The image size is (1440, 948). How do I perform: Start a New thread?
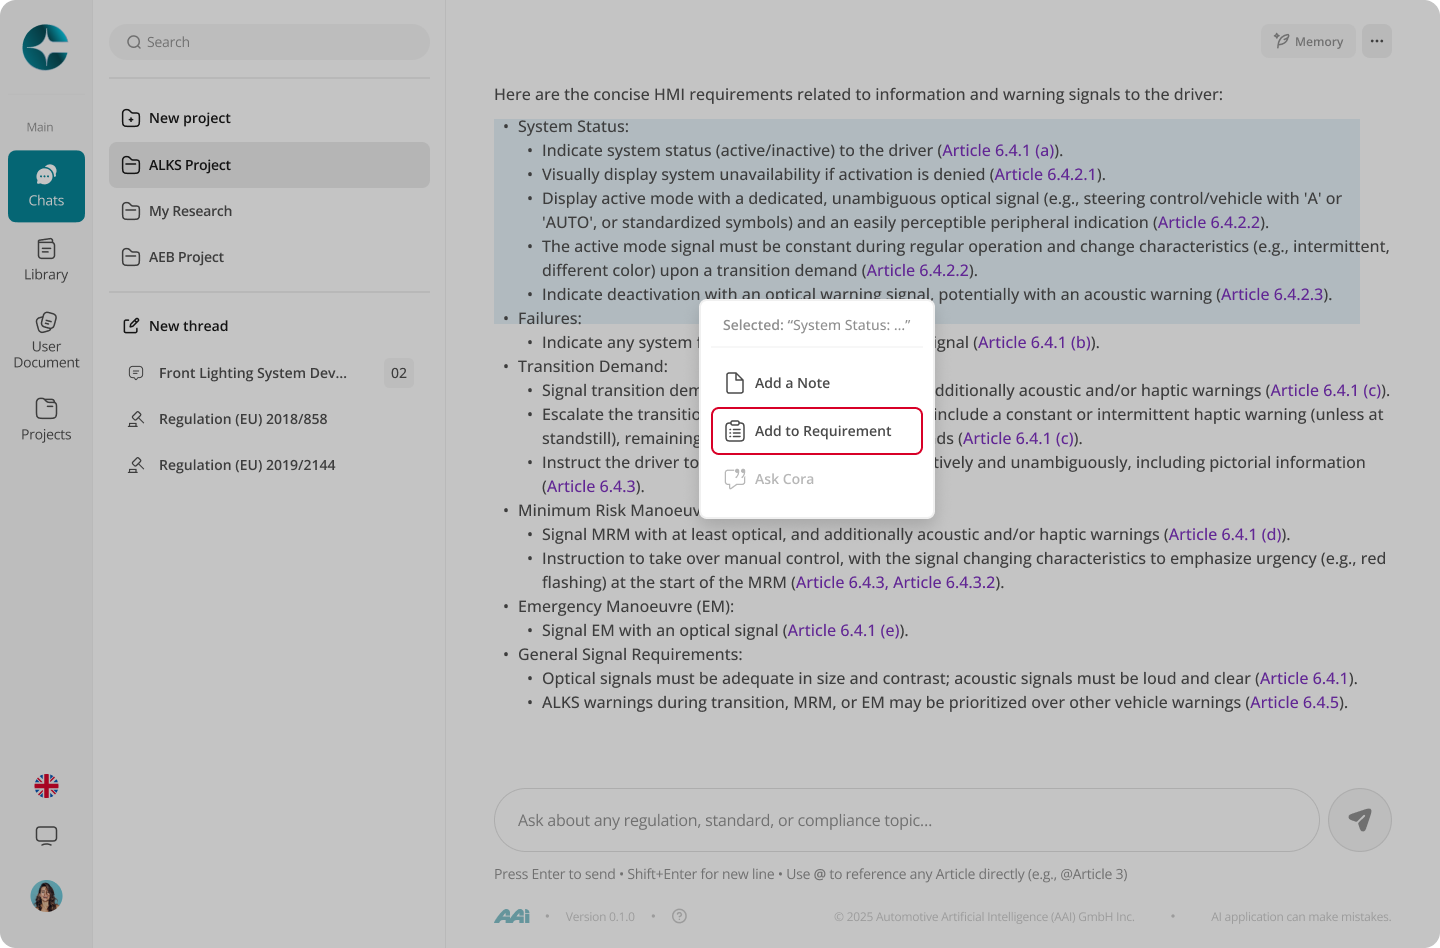click(269, 326)
